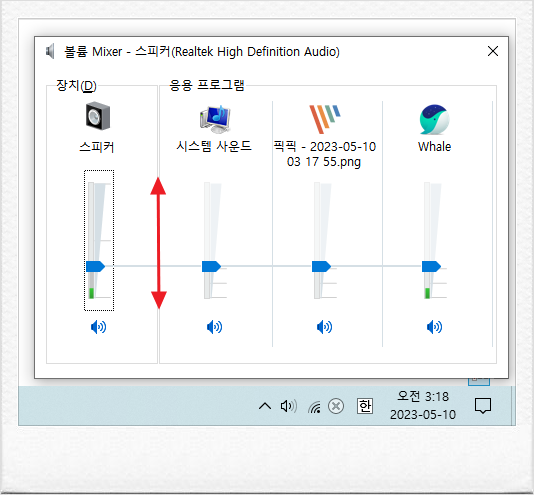Show hidden tray icons chevron
Image resolution: width=534 pixels, height=495 pixels.
(265, 406)
